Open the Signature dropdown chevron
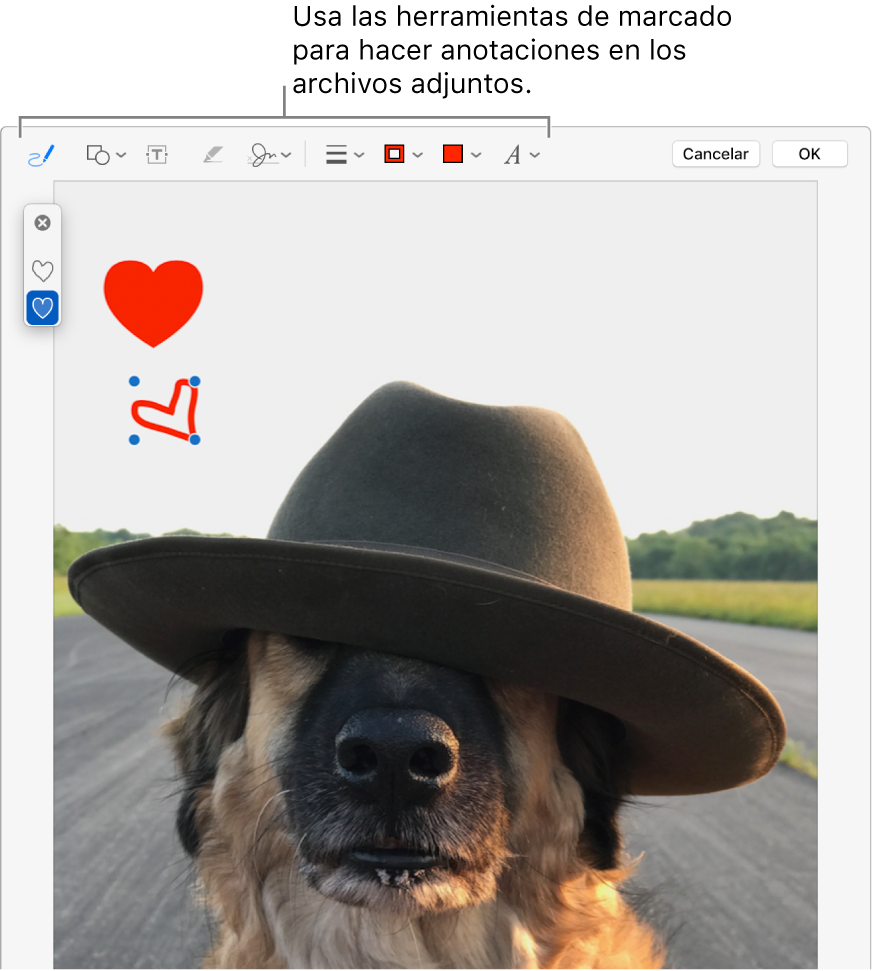The height and width of the screenshot is (971, 872). pos(286,155)
